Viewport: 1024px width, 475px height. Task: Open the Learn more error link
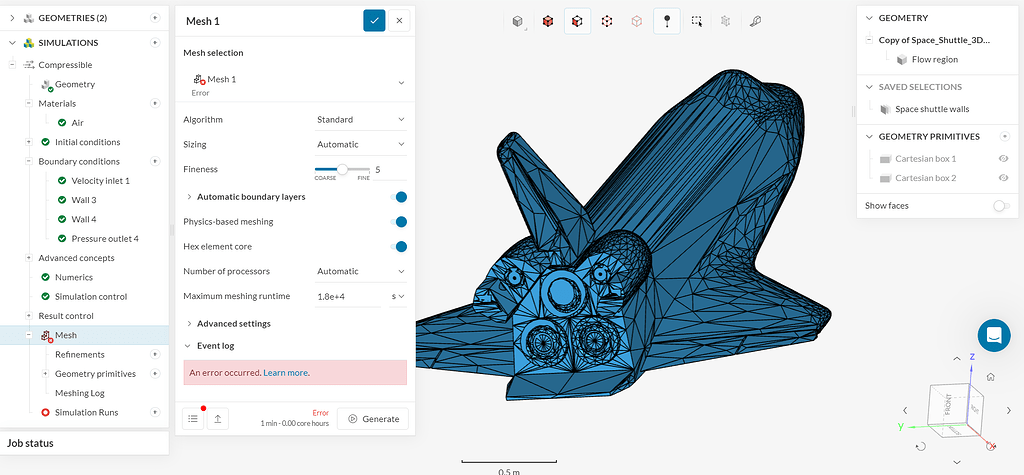pos(285,372)
